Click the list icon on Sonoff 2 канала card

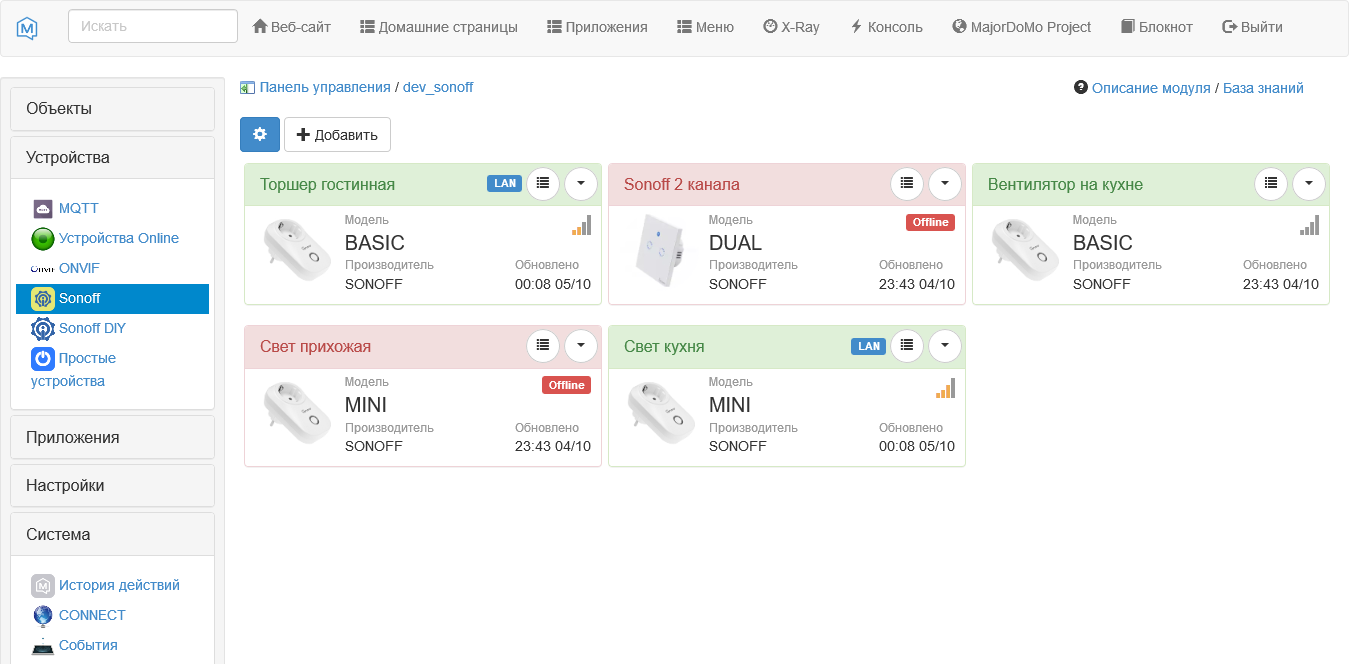point(907,183)
